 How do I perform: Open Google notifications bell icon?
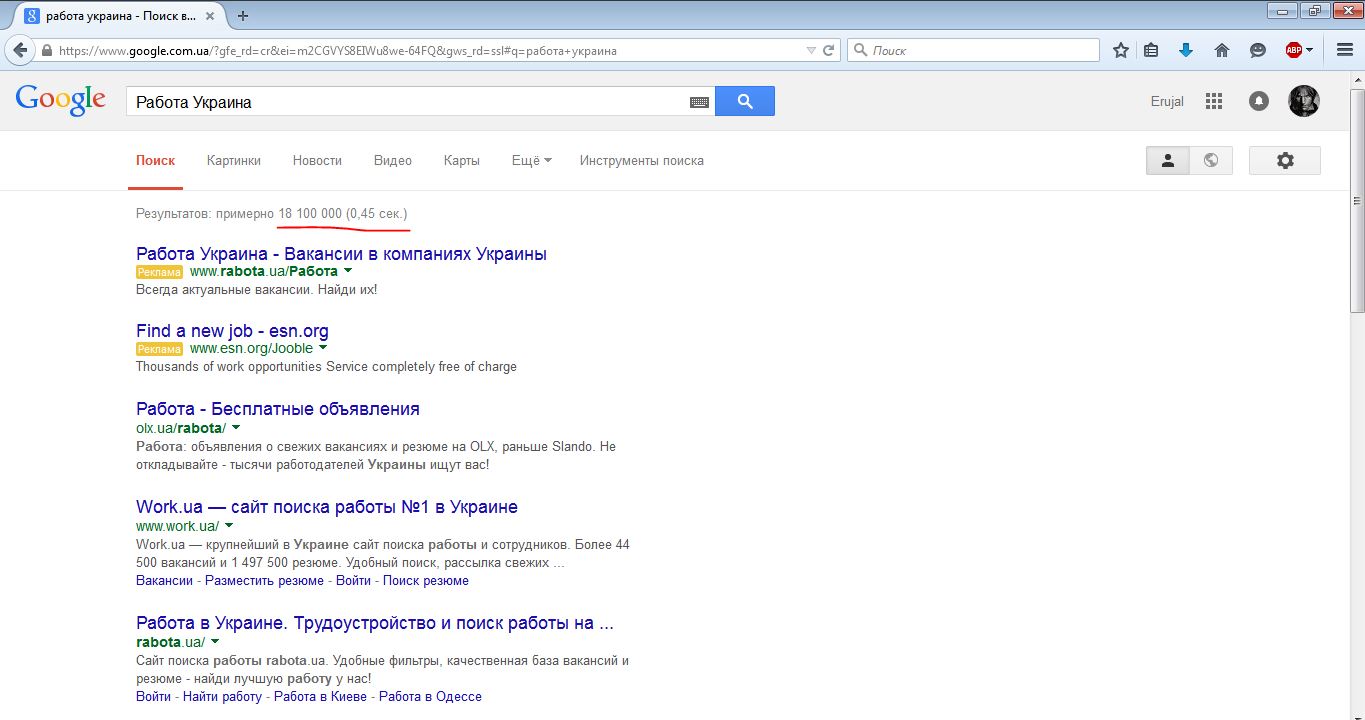click(x=1259, y=101)
